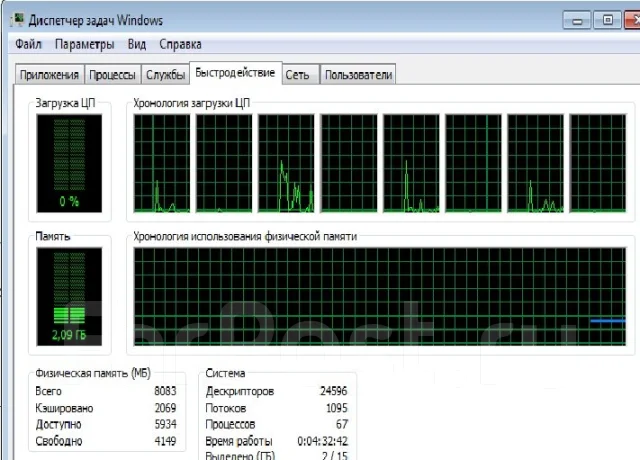This screenshot has height=460, width=640.
Task: Minimize the Диспетчер задач window
Action: point(576,20)
